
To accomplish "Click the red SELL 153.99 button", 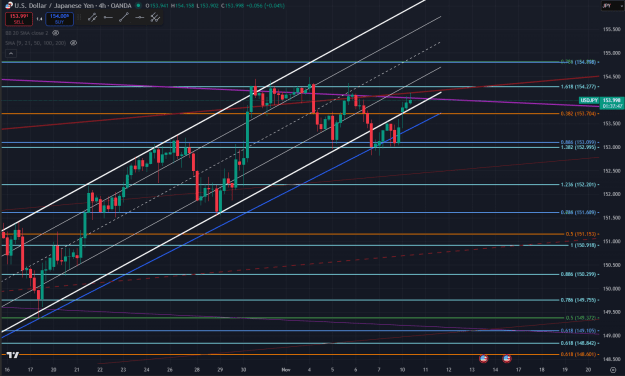I will click(x=19, y=19).
